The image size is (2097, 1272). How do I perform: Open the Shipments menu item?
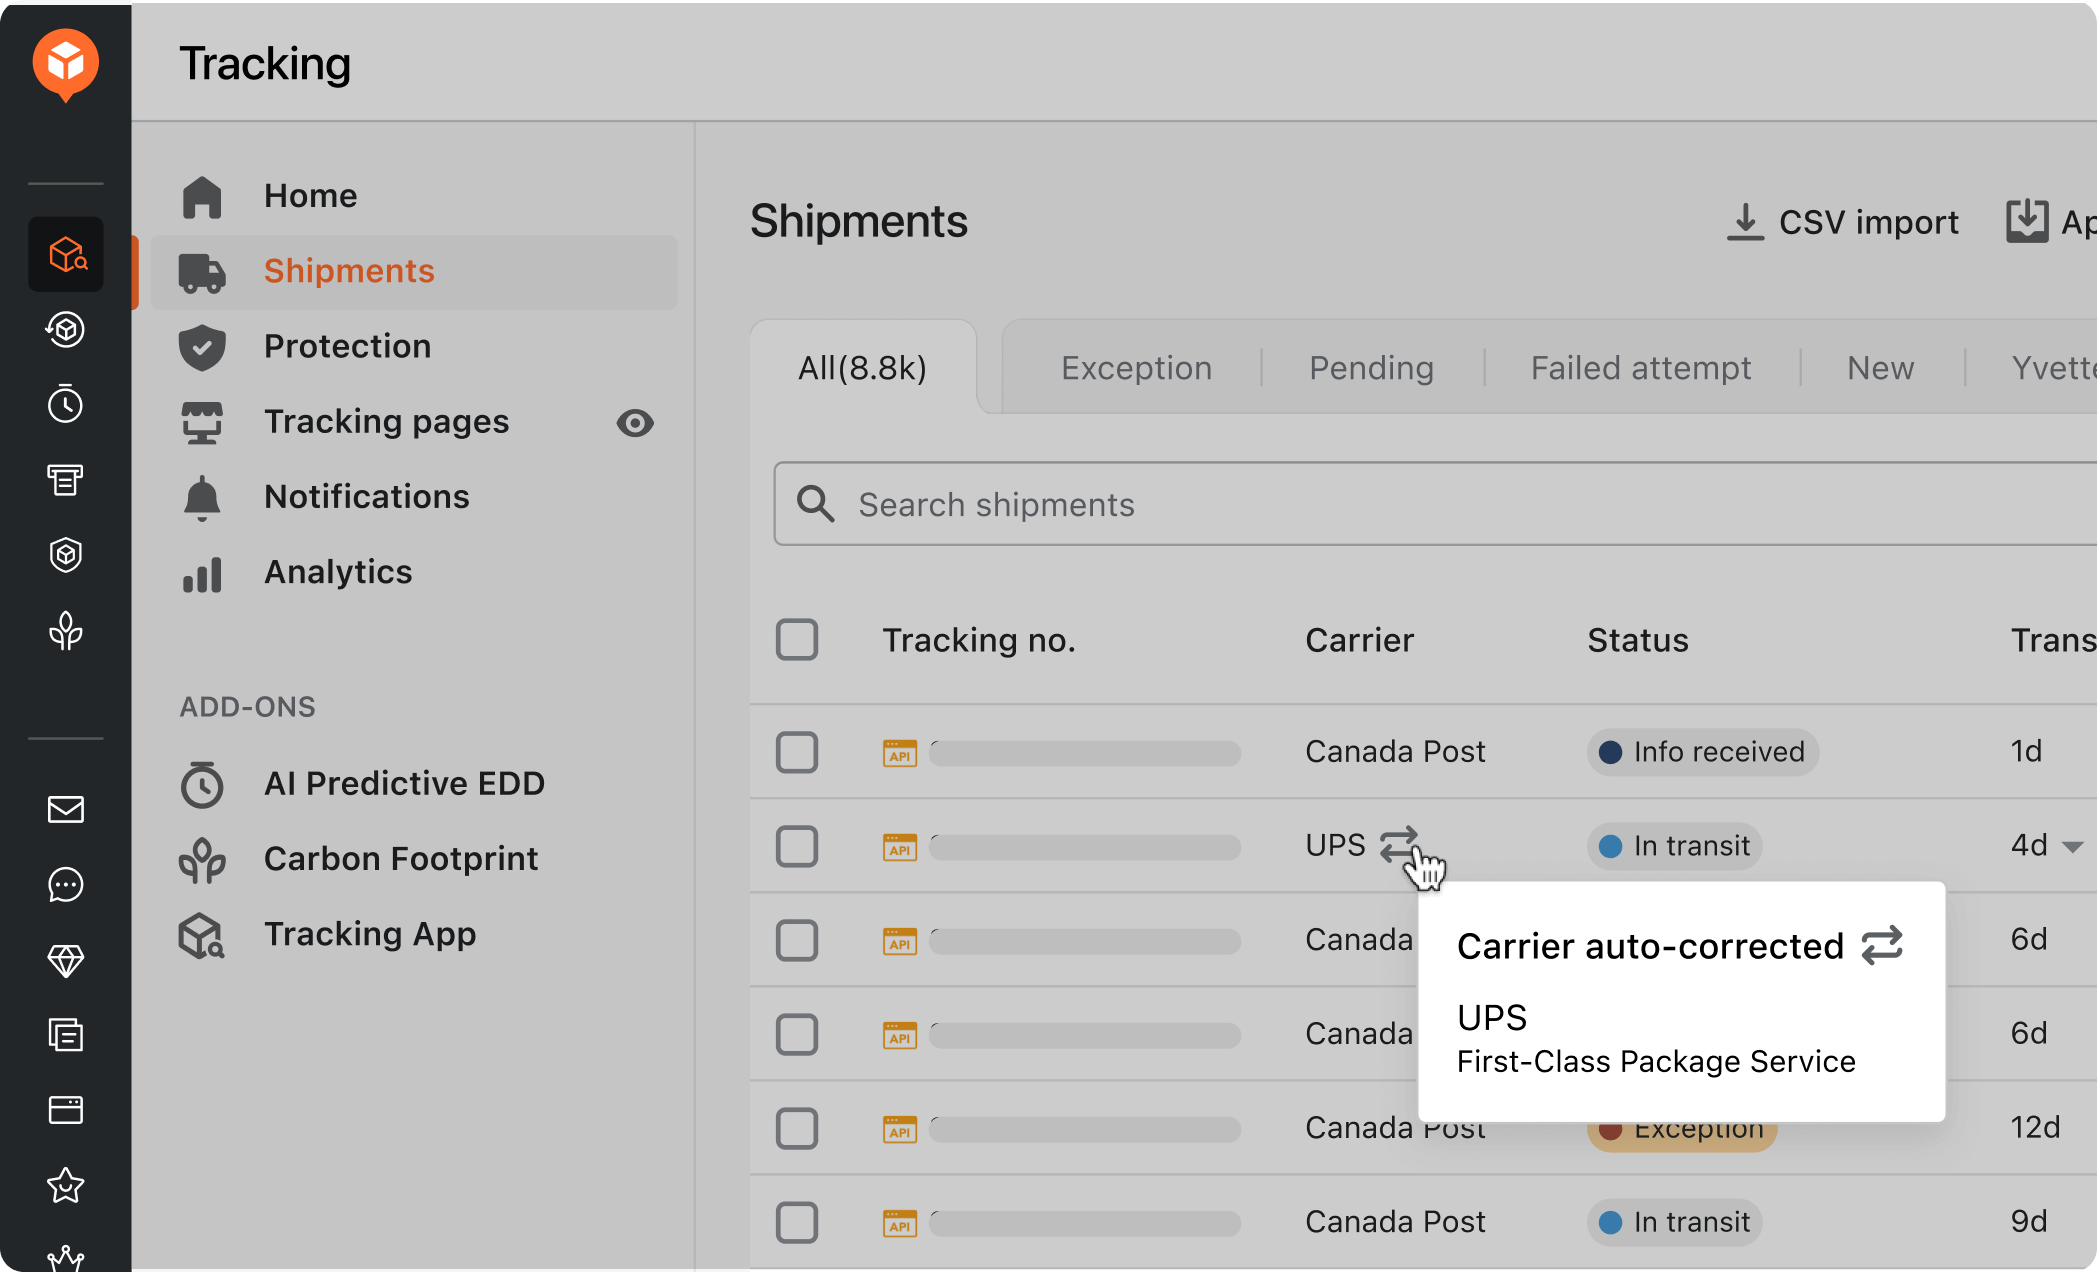[x=413, y=272]
